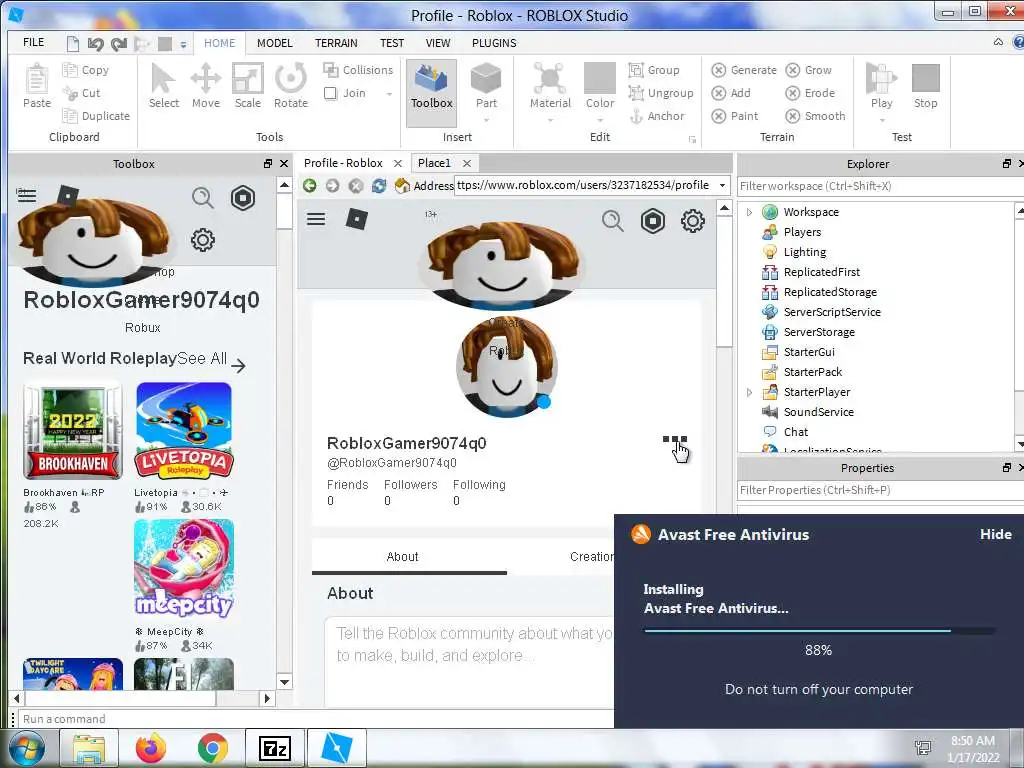Click terrain Smooth tool
This screenshot has height=768, width=1024.
(815, 116)
